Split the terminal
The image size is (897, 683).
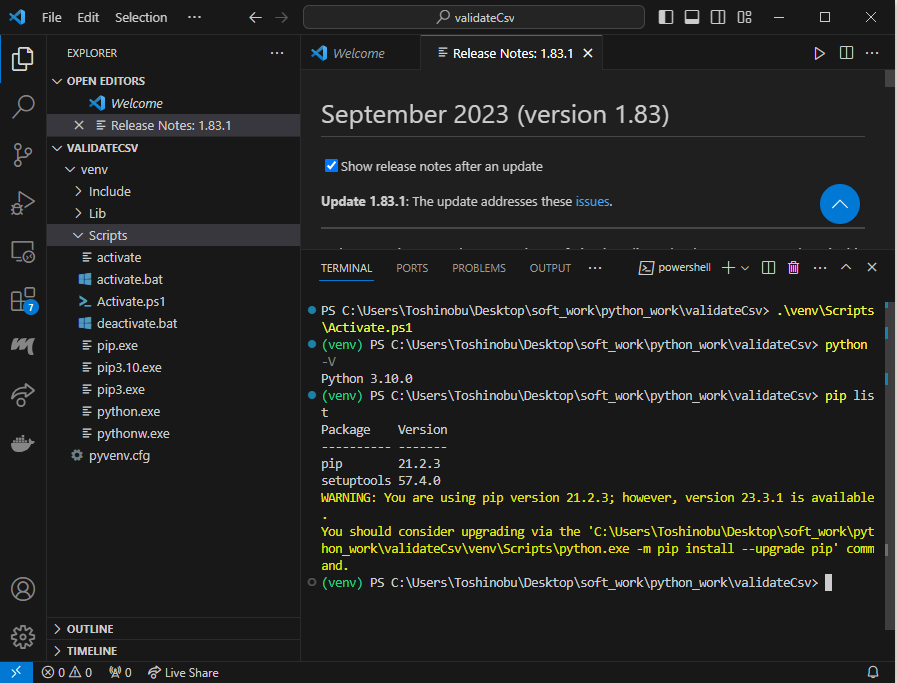point(767,268)
